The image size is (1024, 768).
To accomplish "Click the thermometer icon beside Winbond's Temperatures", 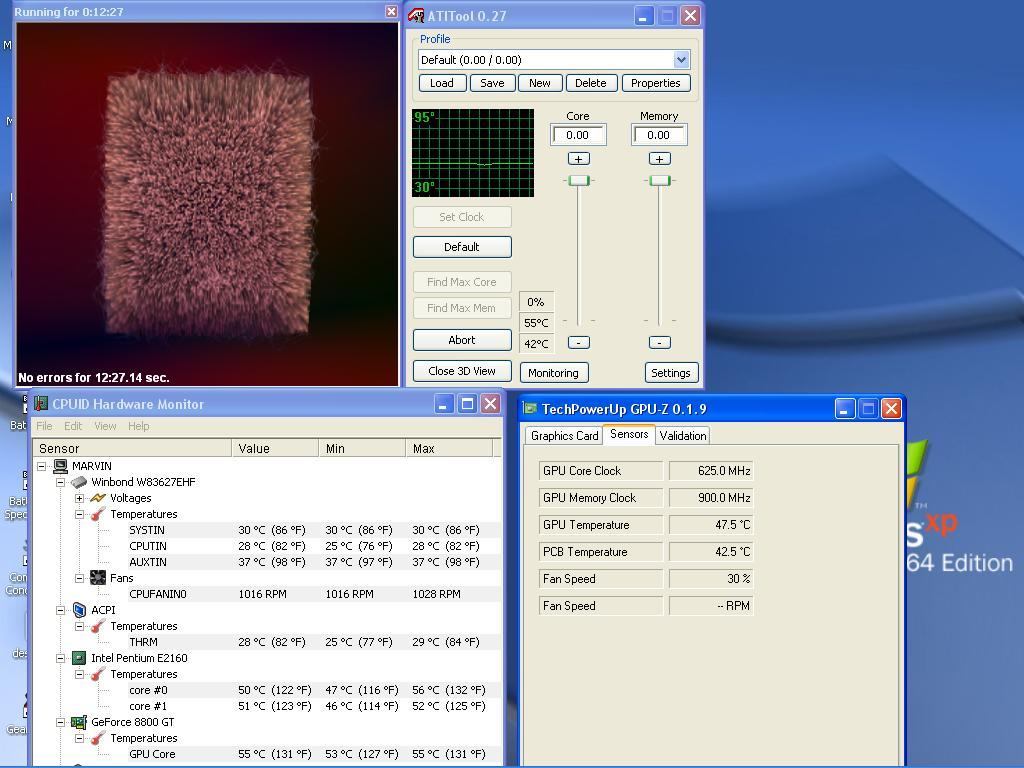I will click(98, 514).
